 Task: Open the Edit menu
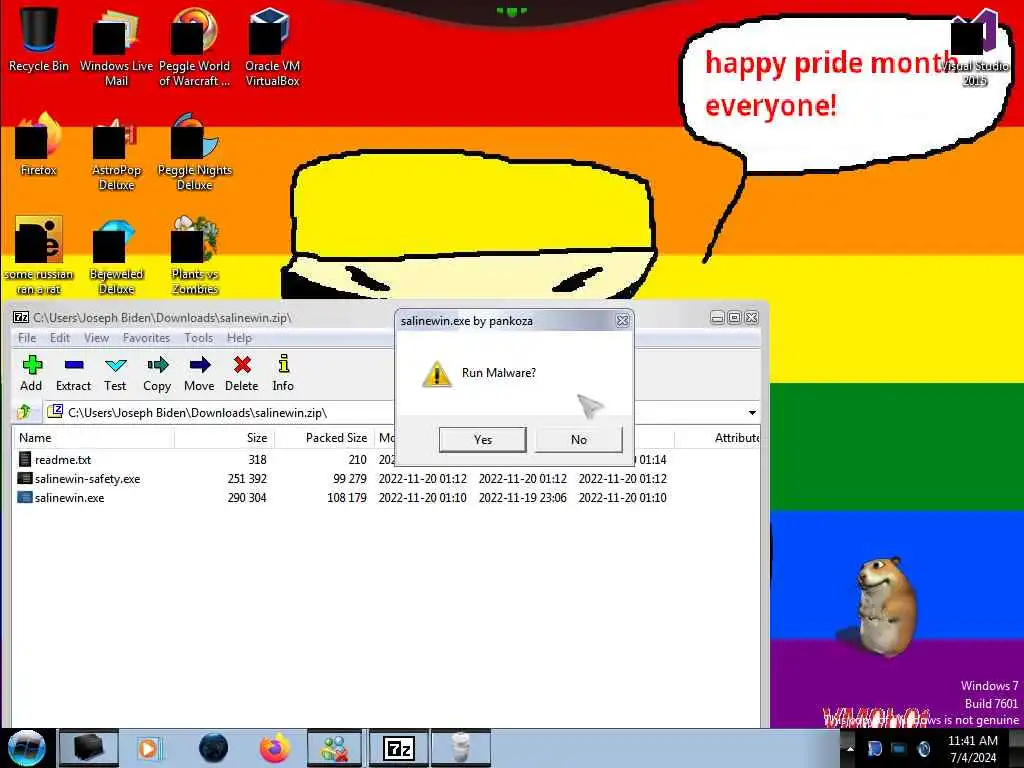click(60, 338)
